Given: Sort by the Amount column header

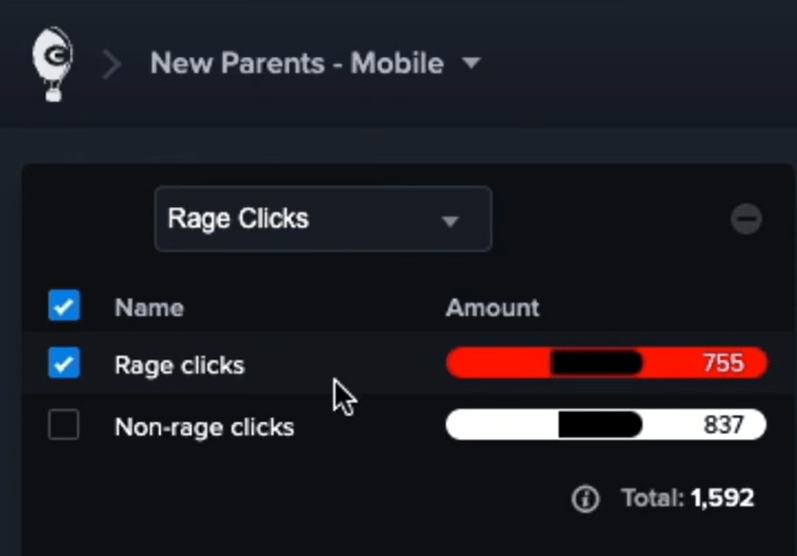Looking at the screenshot, I should 492,307.
